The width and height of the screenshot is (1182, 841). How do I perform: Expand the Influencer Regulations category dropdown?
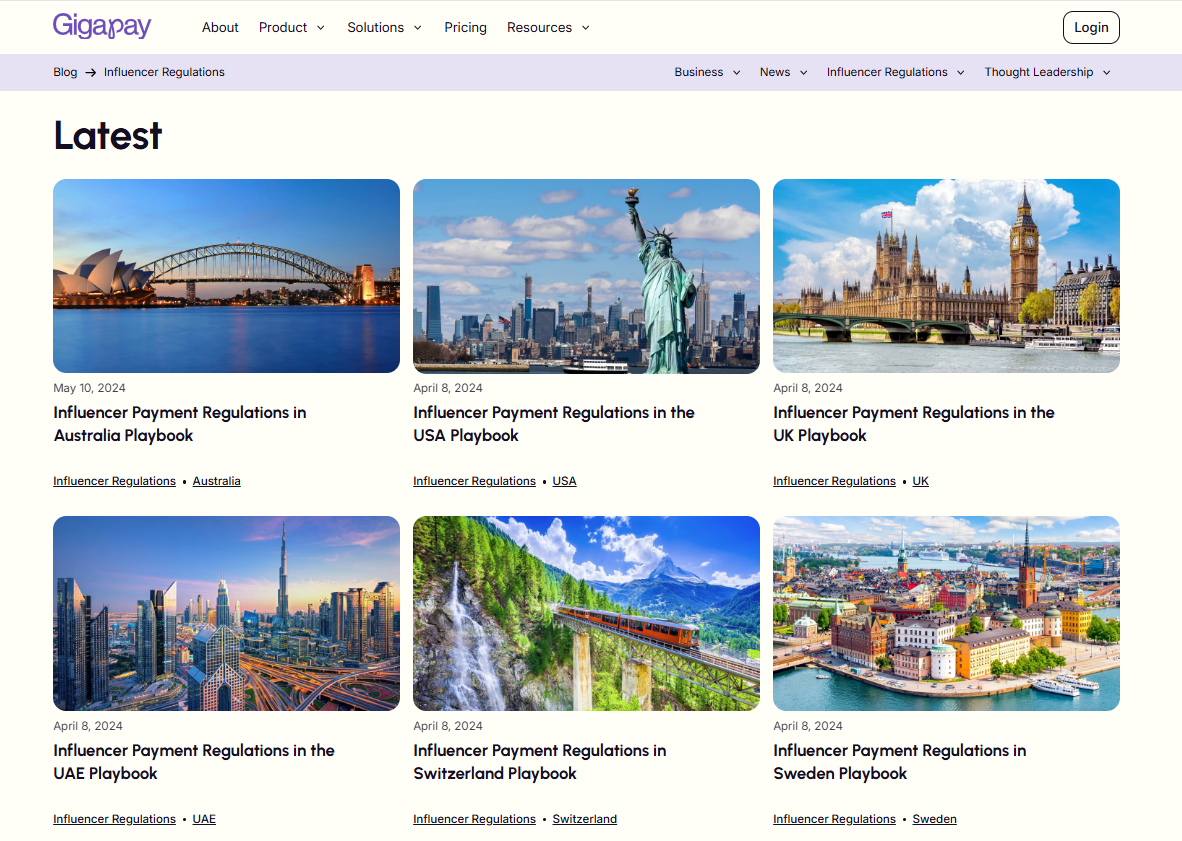point(896,72)
